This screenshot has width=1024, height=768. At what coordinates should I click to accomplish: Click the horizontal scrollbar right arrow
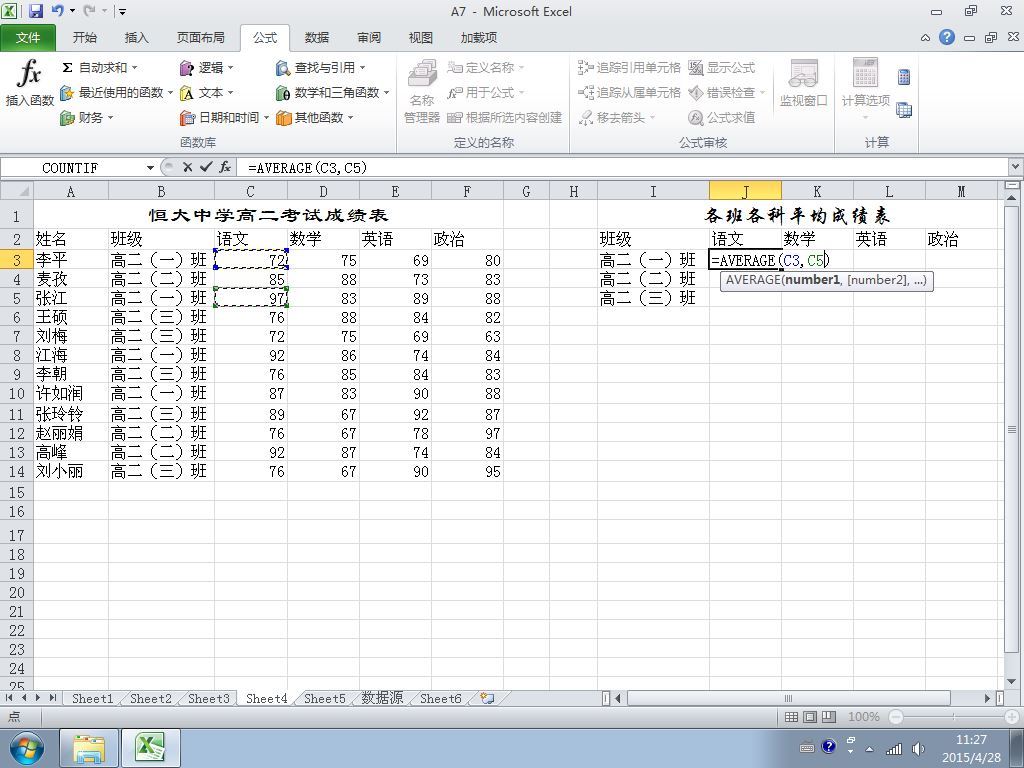point(987,698)
